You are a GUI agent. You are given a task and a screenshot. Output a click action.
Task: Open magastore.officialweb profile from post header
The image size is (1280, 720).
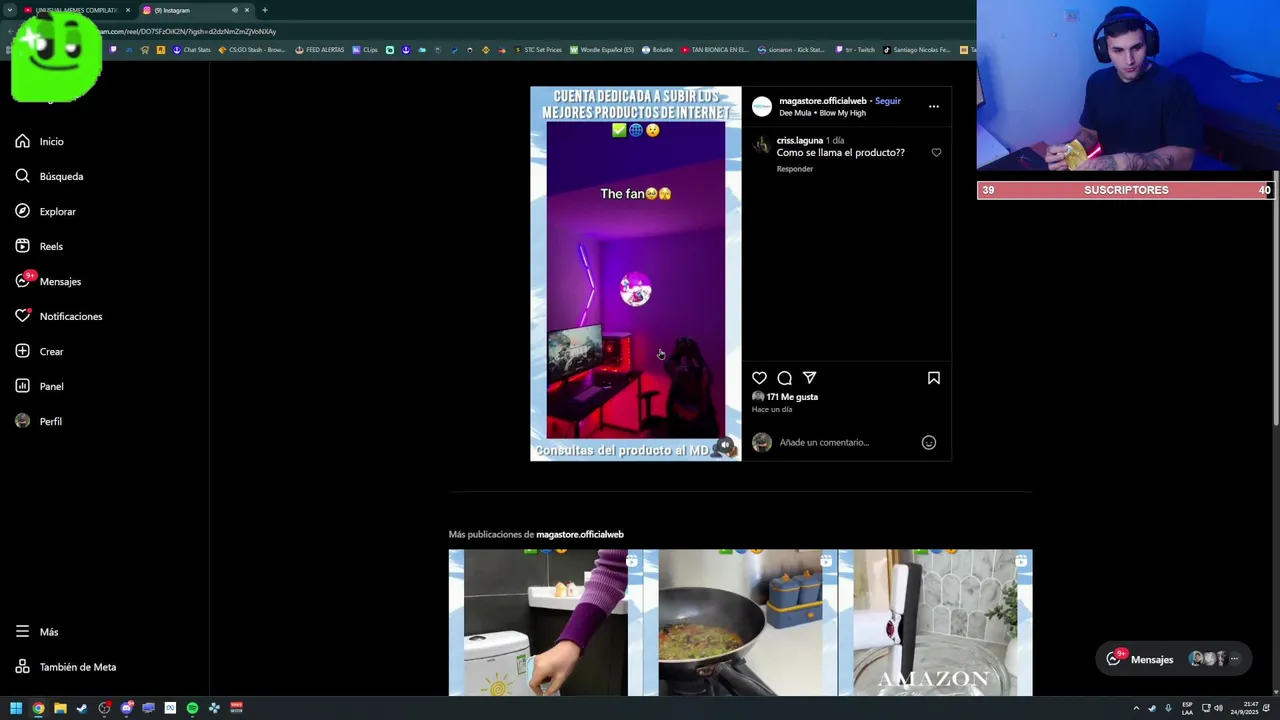tap(822, 101)
